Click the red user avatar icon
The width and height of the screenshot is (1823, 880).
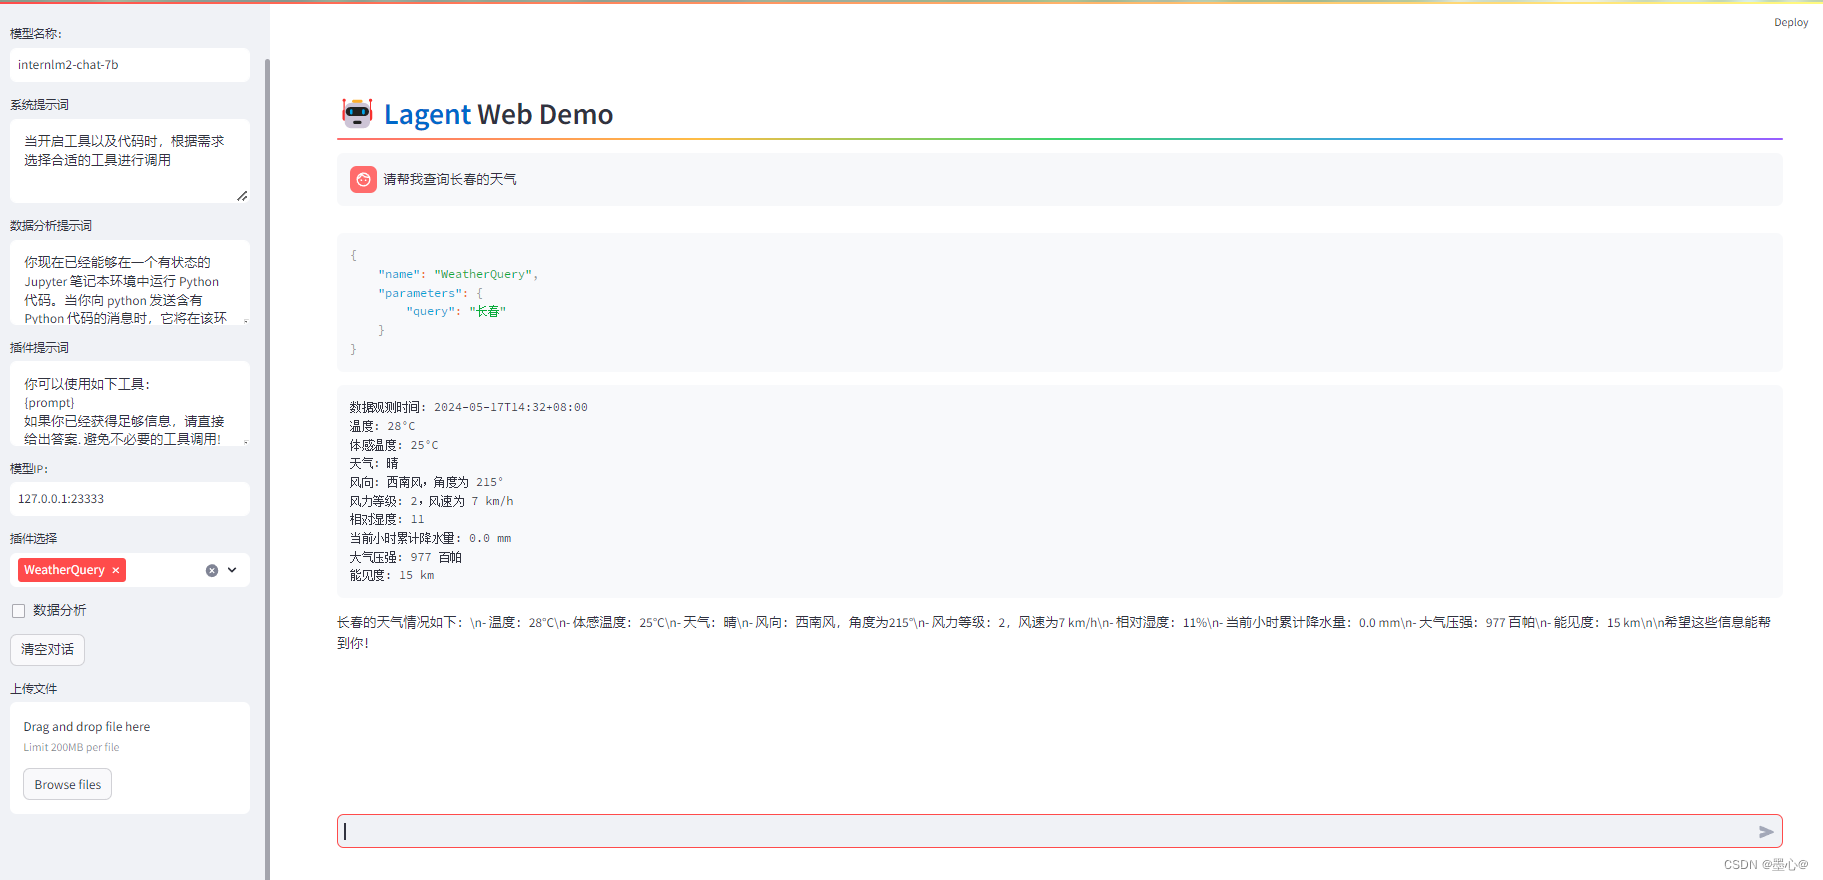363,179
